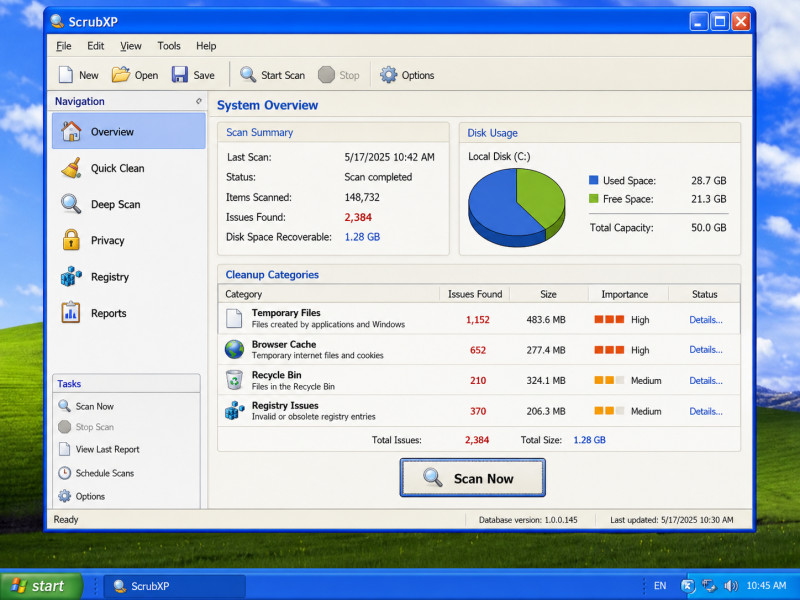The height and width of the screenshot is (600, 800).
Task: Click the Stop toolbar button
Action: click(x=338, y=75)
